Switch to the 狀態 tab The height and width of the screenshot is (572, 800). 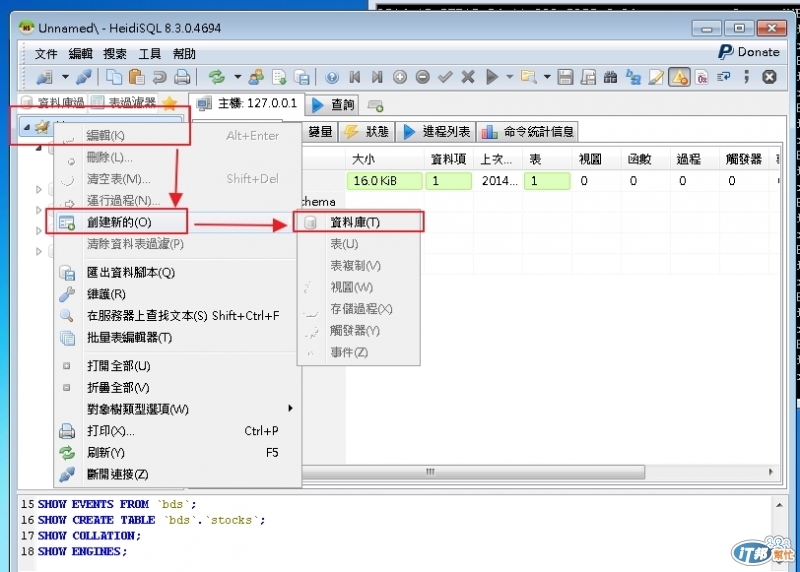click(366, 132)
